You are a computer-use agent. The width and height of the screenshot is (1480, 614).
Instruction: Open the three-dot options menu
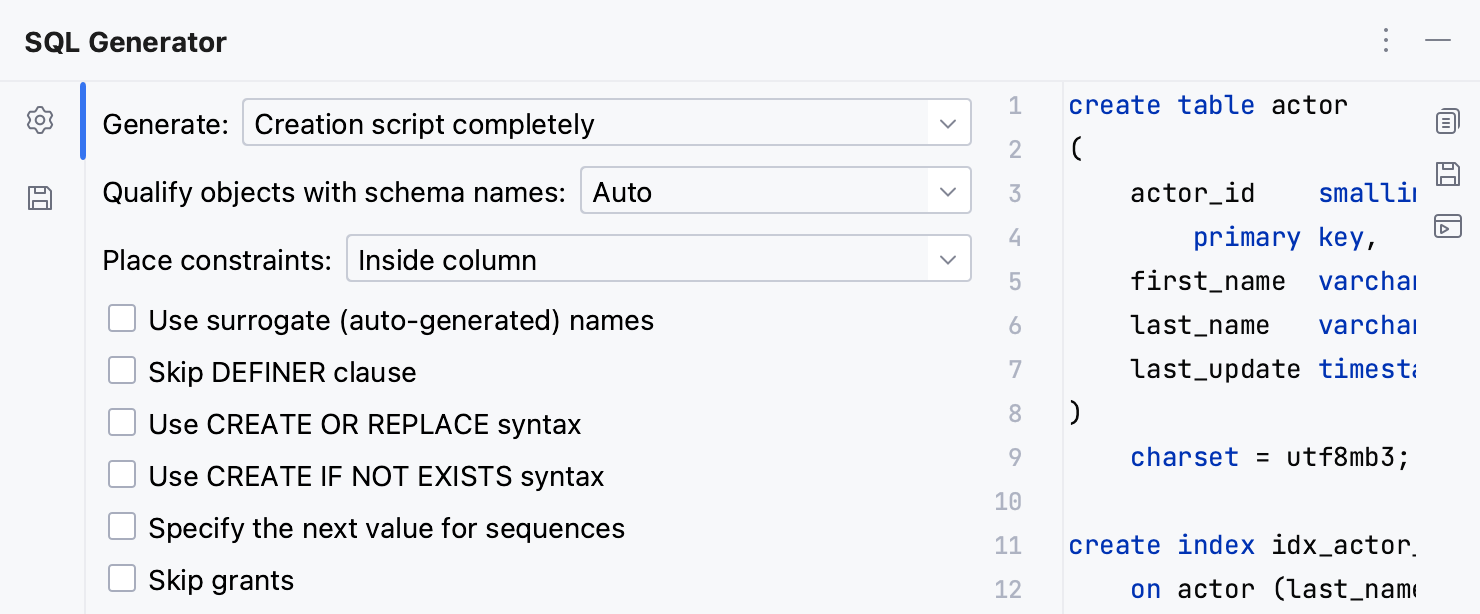1386,41
